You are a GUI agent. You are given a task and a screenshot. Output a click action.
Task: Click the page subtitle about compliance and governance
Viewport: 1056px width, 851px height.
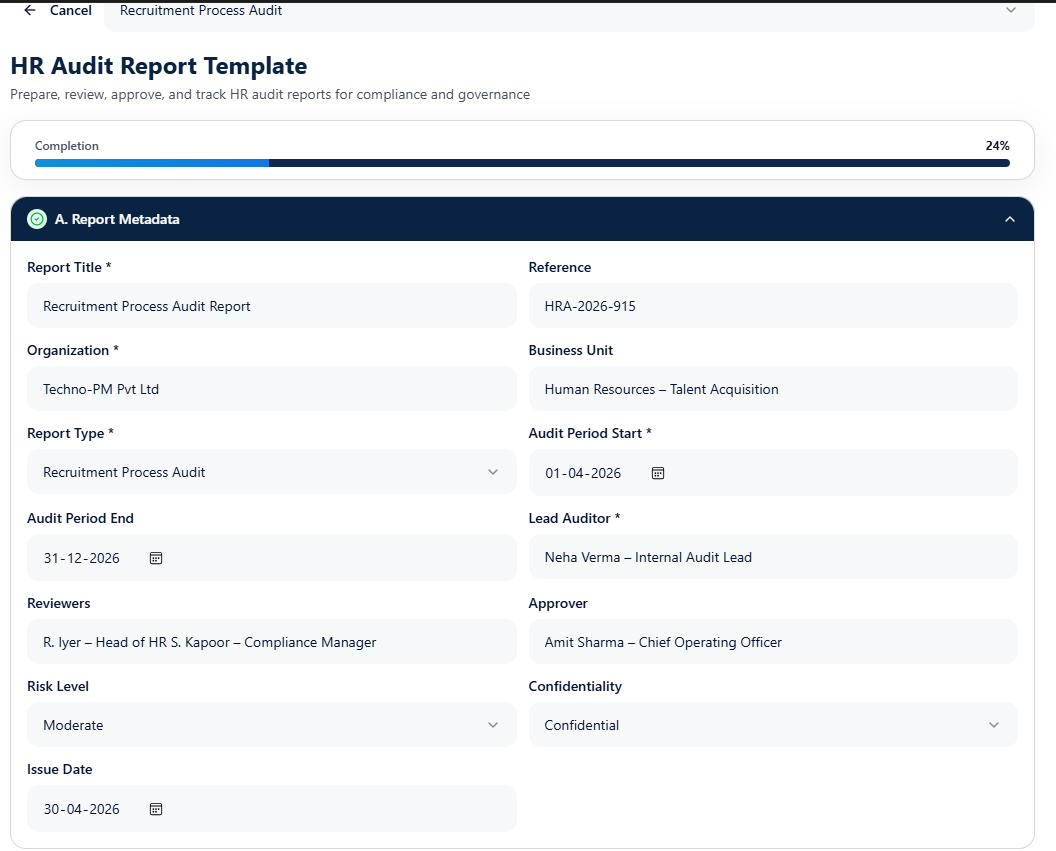coord(270,94)
